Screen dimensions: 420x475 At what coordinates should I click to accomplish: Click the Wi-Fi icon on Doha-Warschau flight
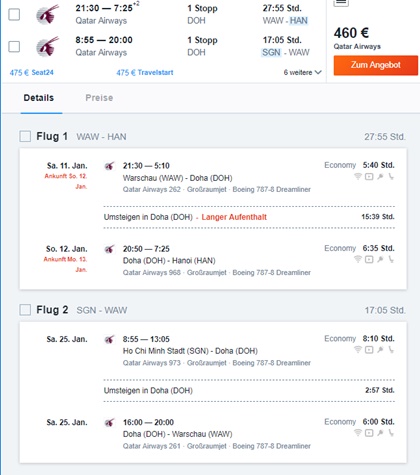pos(358,433)
